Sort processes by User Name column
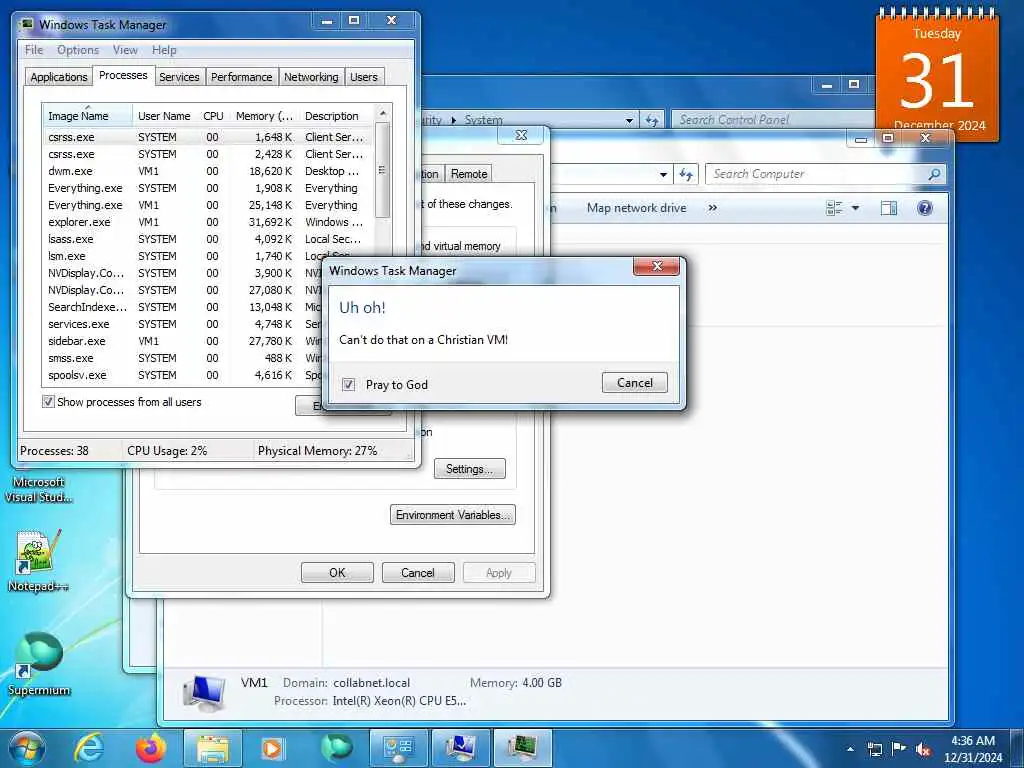The width and height of the screenshot is (1024, 768). tap(164, 116)
